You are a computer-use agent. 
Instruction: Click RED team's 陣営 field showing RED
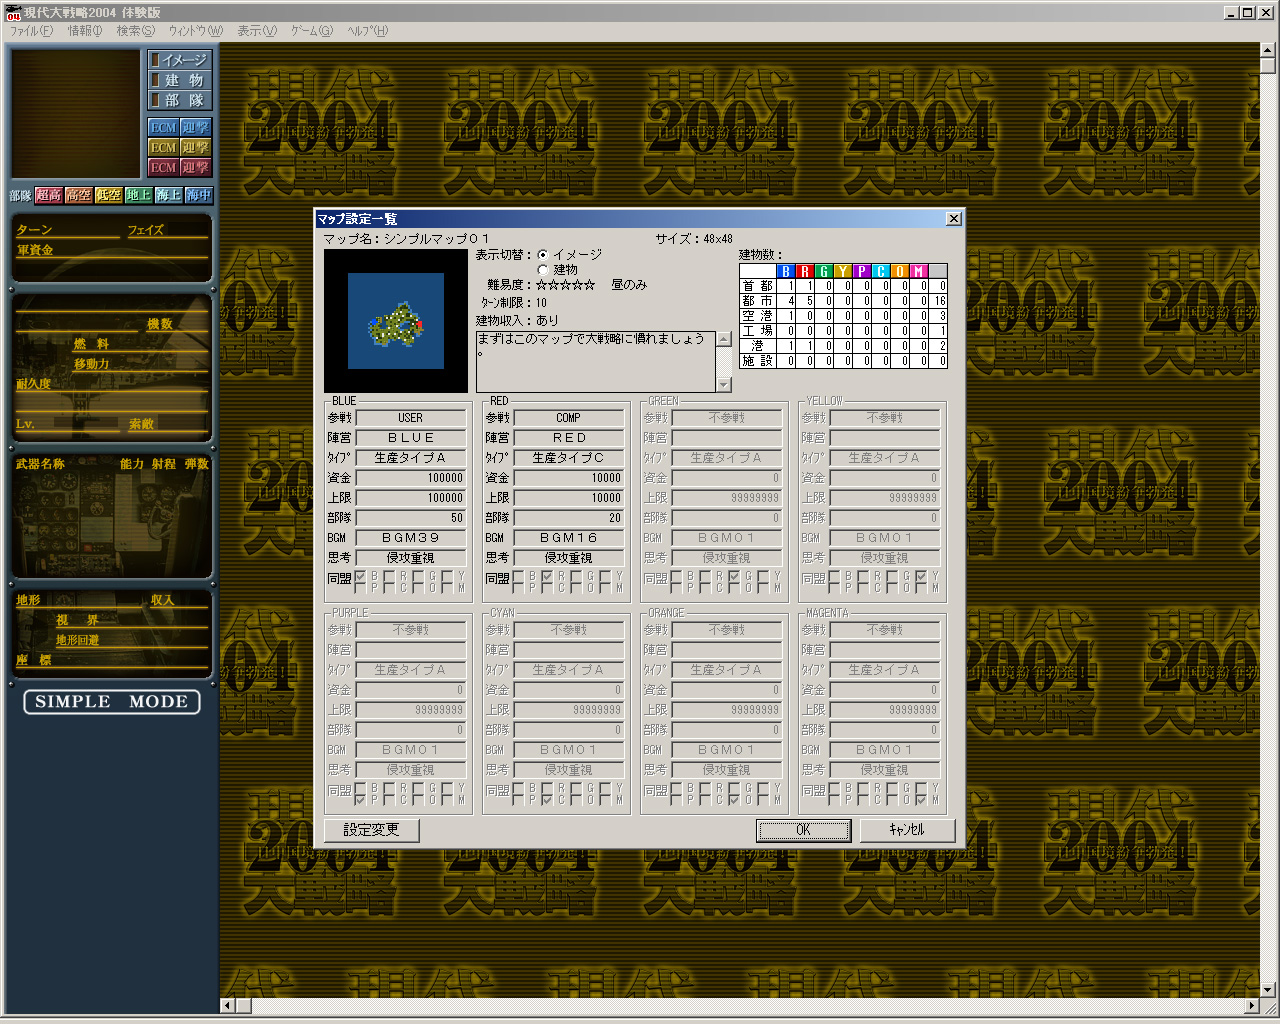tap(568, 438)
